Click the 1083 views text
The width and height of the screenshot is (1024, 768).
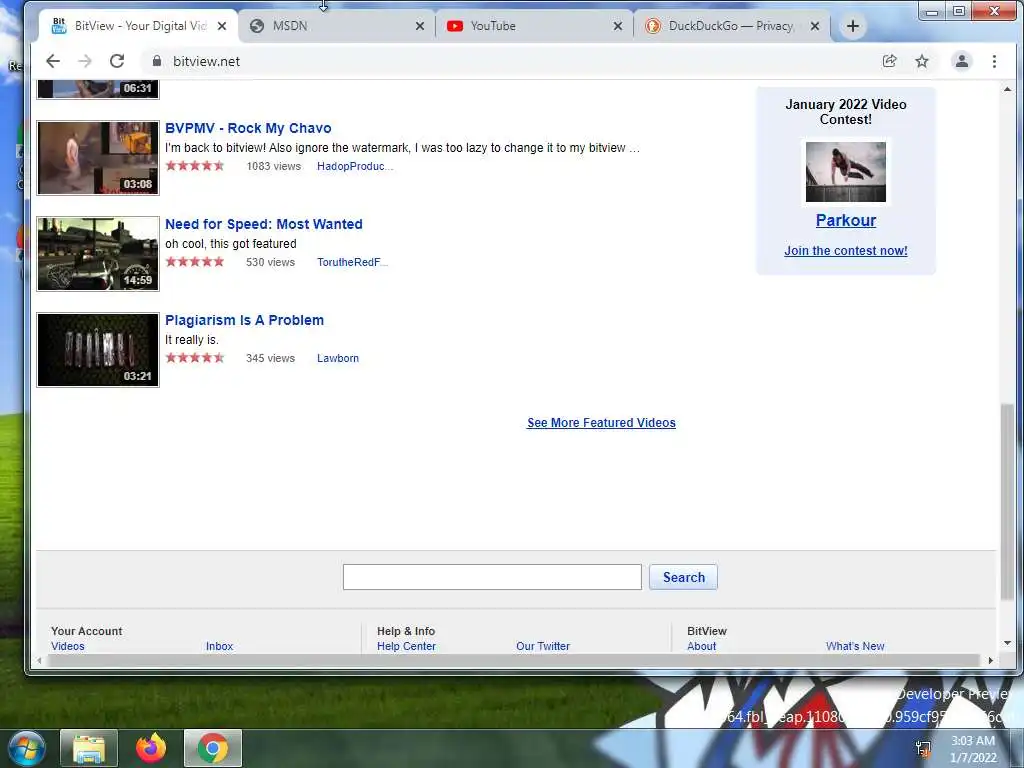pyautogui.click(x=274, y=167)
